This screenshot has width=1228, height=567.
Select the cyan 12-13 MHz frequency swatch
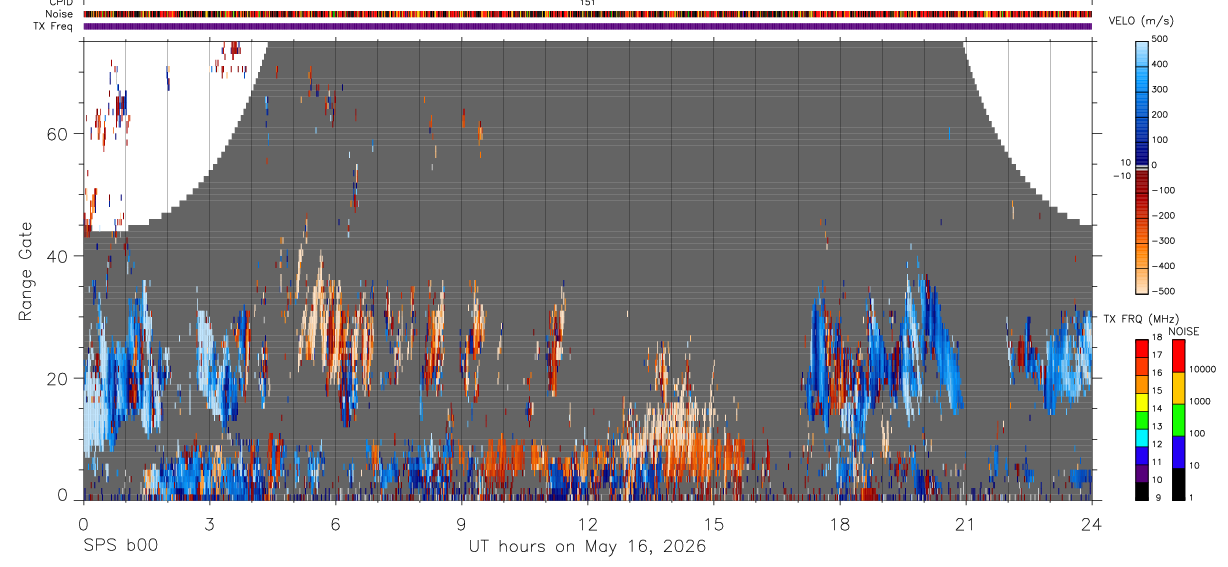1142,437
